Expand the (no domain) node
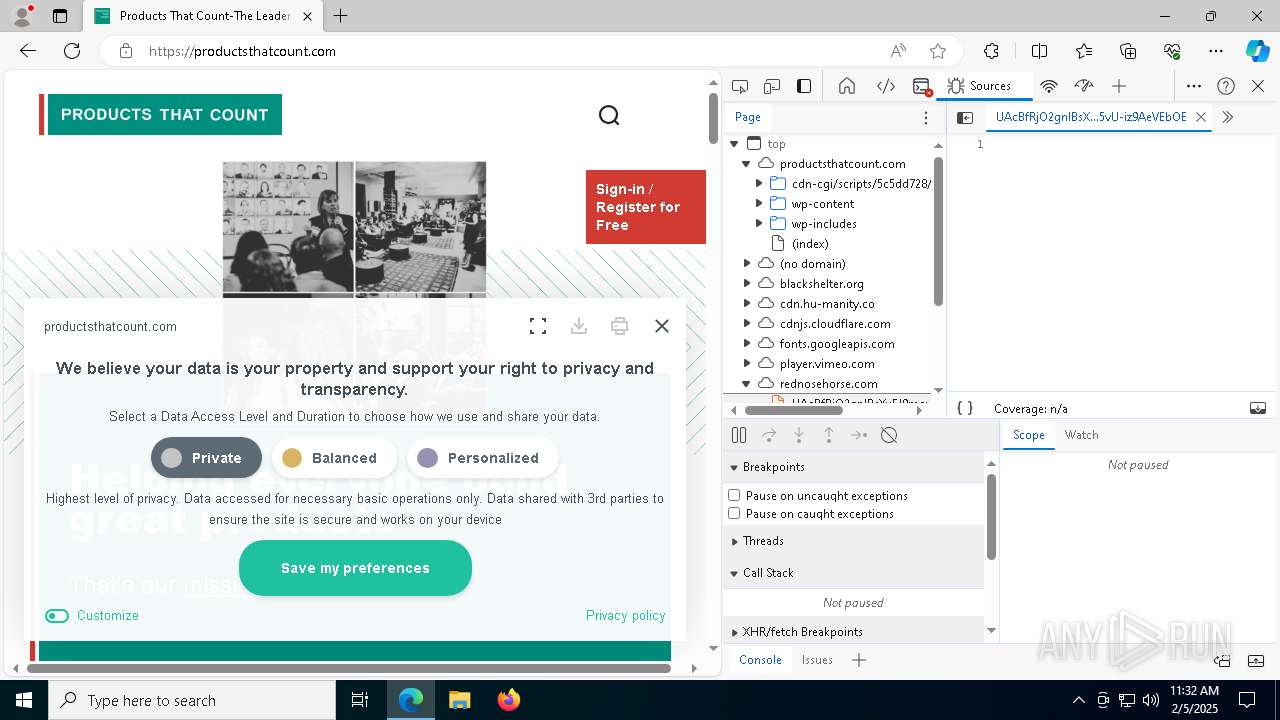 pos(746,264)
